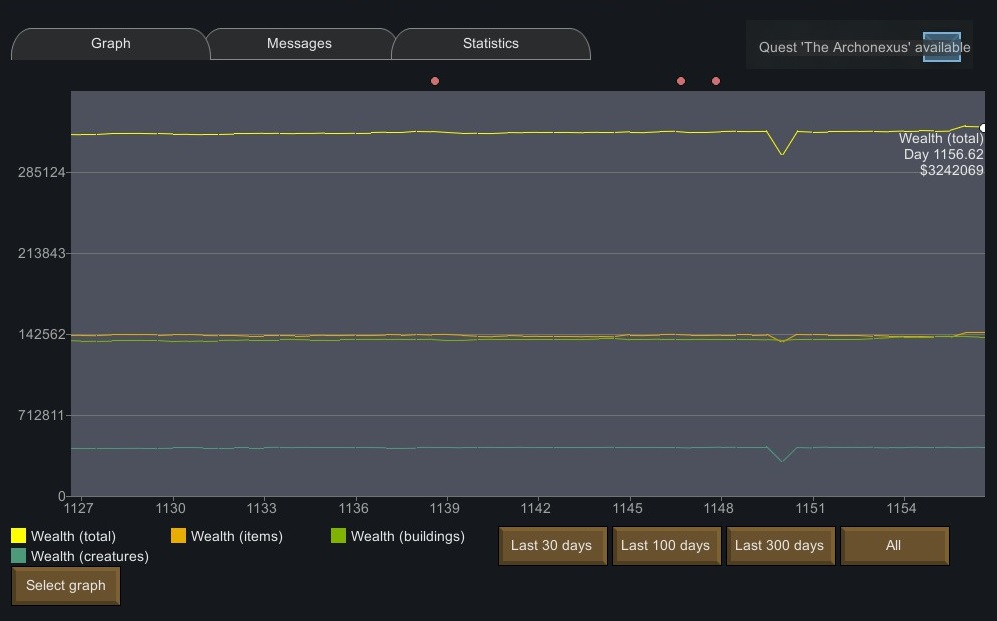Click the orange Wealth (items) swatch
This screenshot has width=997, height=621.
click(x=179, y=536)
